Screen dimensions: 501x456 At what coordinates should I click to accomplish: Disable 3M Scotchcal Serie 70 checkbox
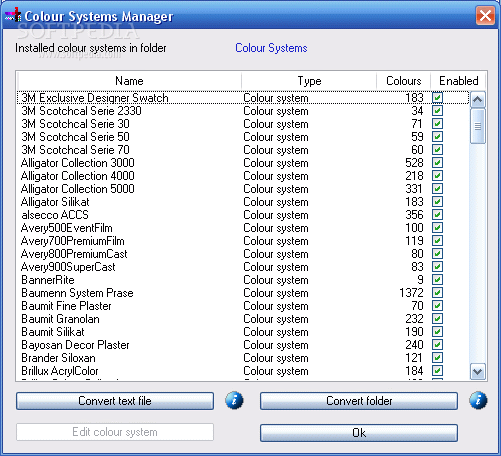click(x=437, y=150)
